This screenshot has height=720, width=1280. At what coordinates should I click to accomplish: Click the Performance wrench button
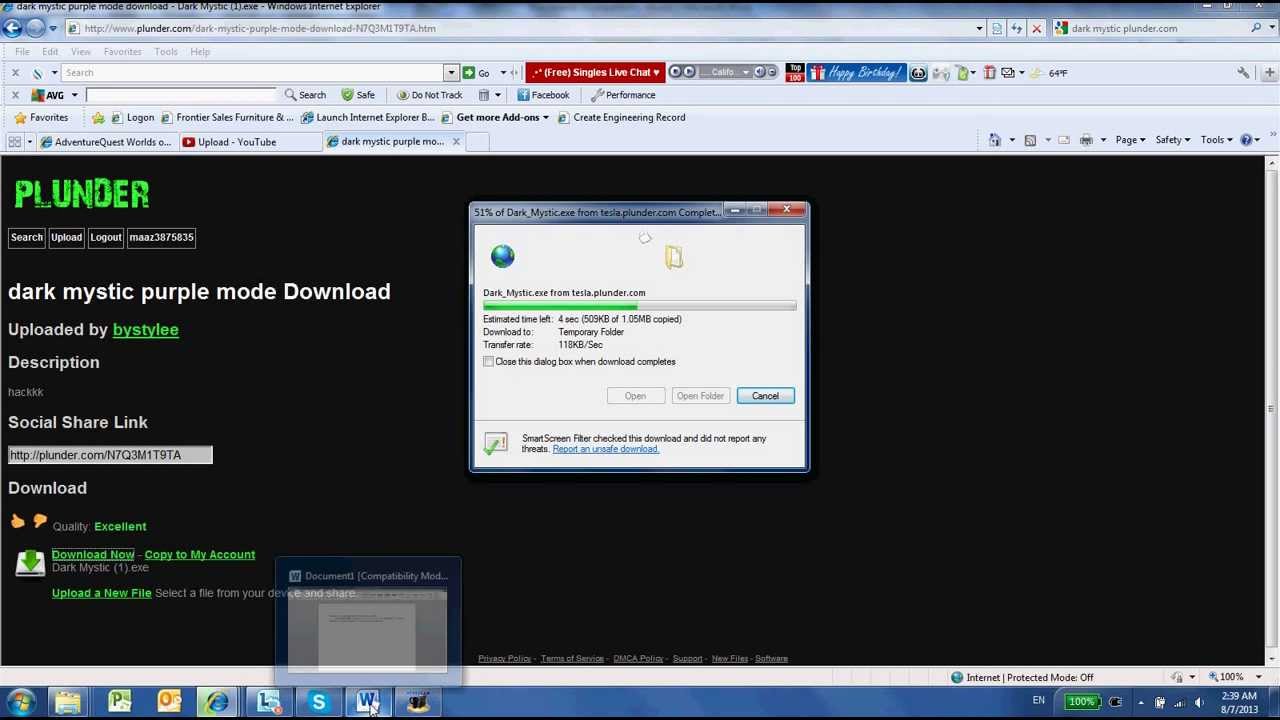[623, 95]
